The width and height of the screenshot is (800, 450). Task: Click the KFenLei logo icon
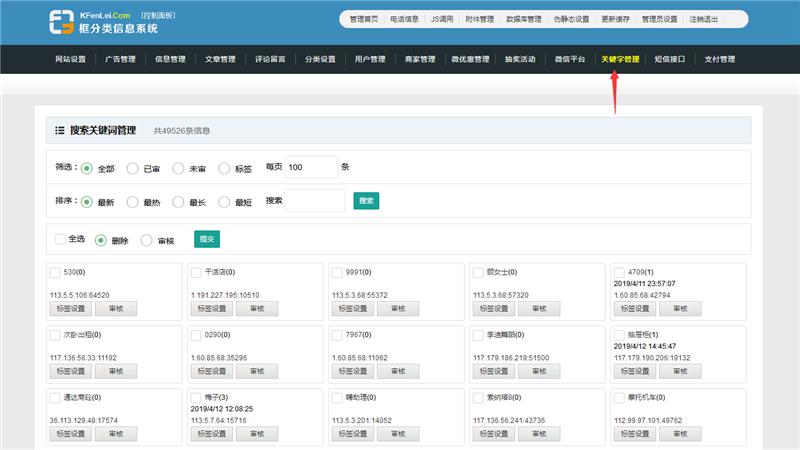[61, 22]
